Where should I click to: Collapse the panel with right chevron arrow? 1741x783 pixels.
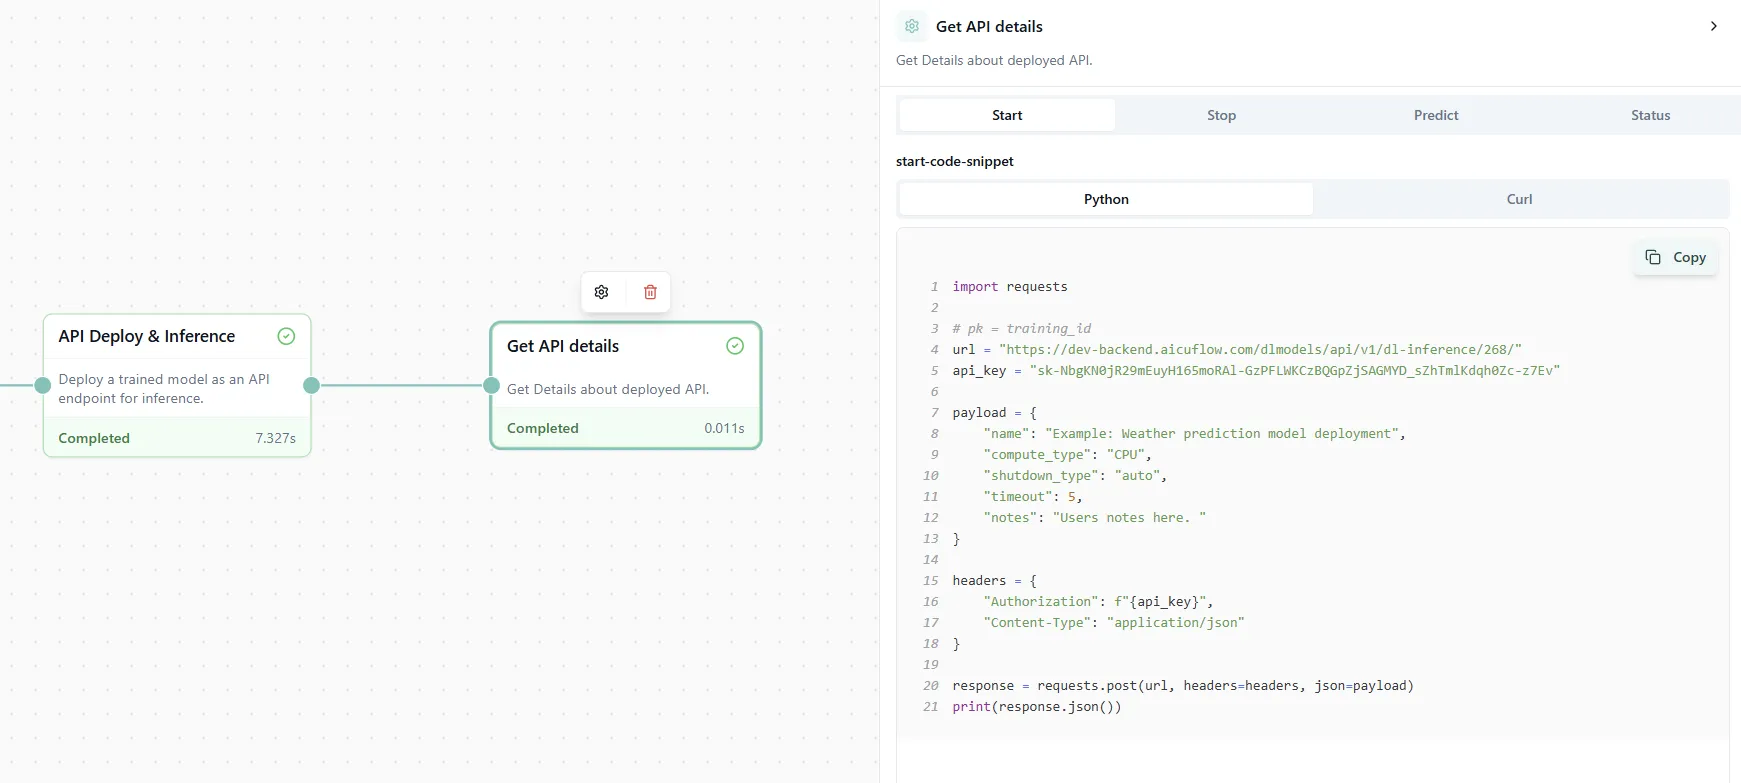tap(1713, 26)
